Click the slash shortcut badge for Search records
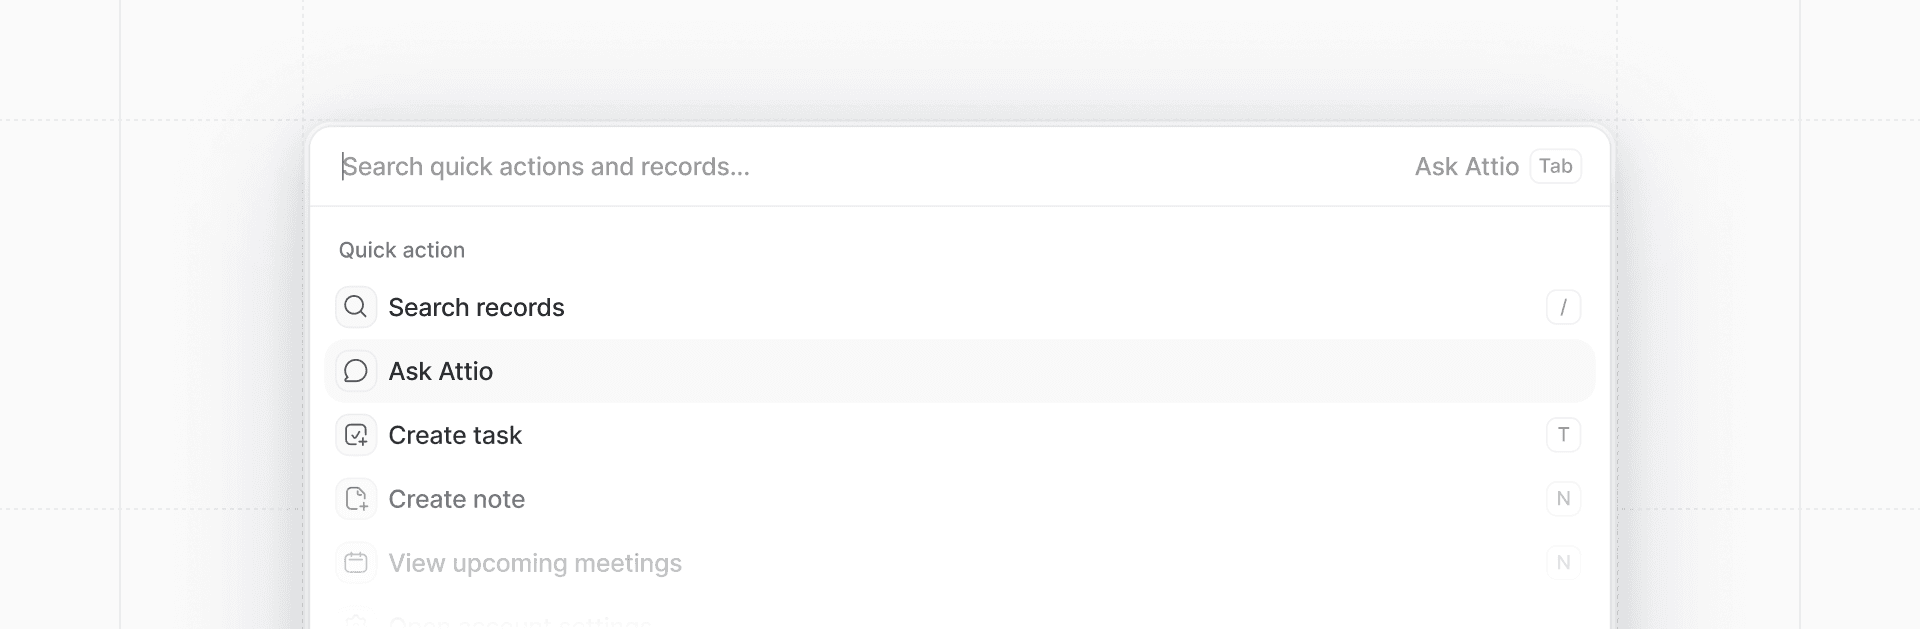The height and width of the screenshot is (629, 1920). click(x=1563, y=307)
